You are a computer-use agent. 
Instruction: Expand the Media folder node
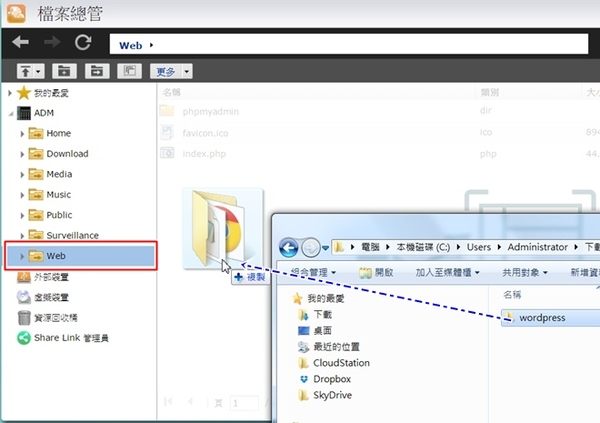point(22,175)
